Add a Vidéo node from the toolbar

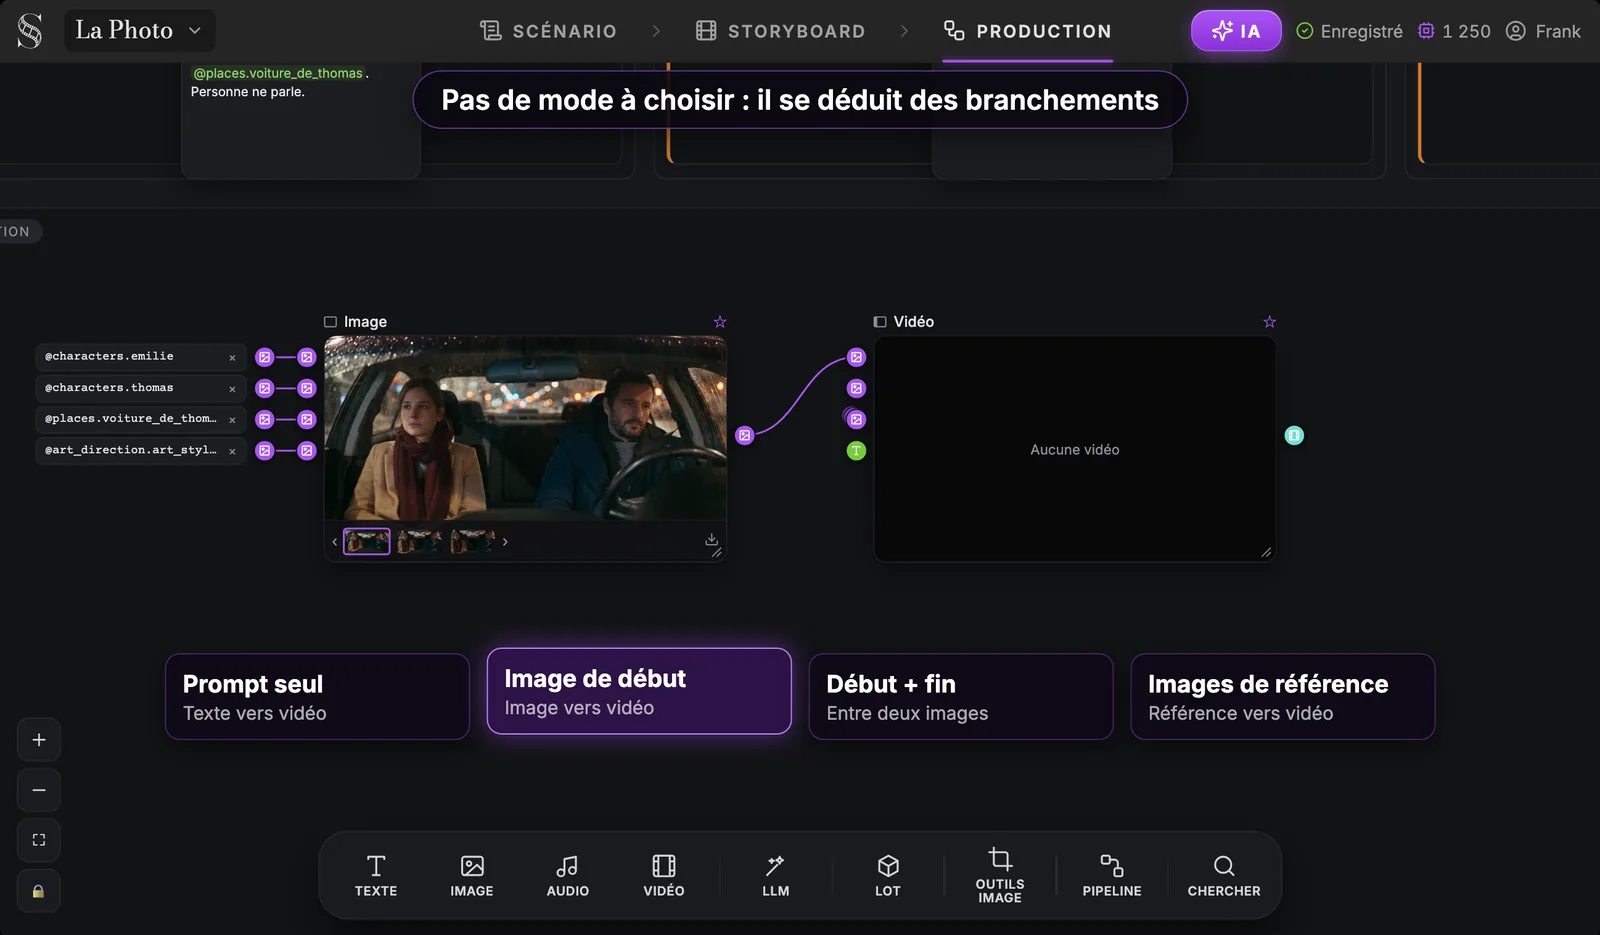point(664,876)
